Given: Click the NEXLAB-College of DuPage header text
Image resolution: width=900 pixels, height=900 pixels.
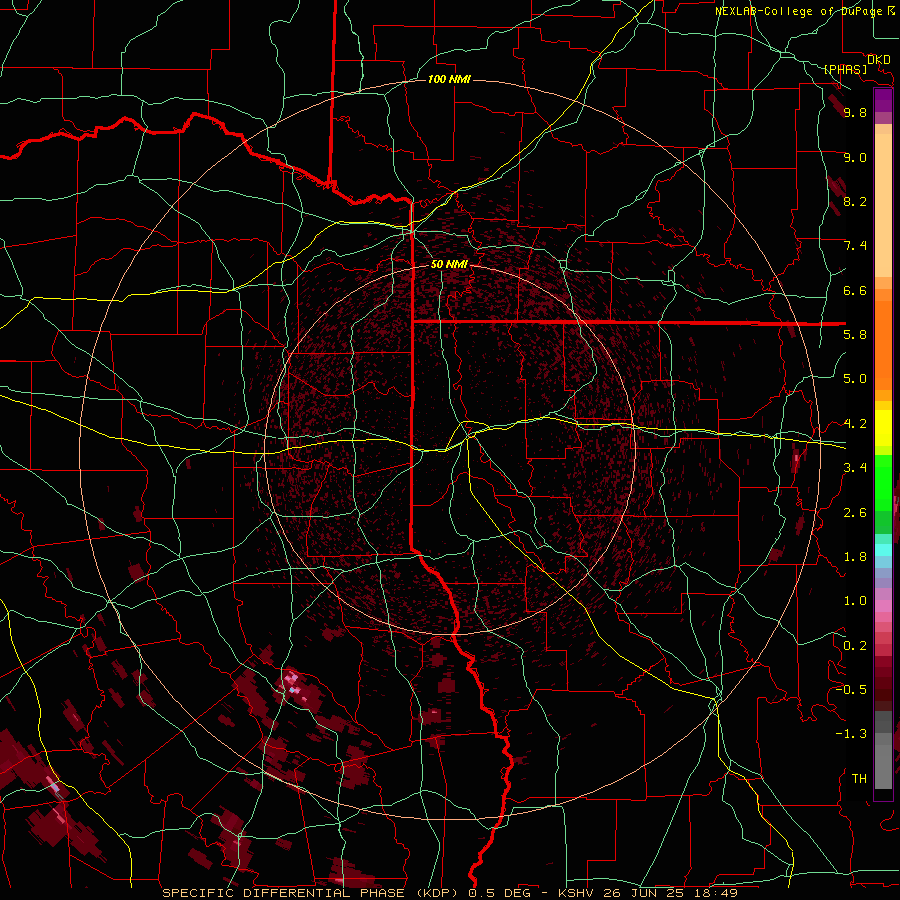Looking at the screenshot, I should click(x=798, y=11).
